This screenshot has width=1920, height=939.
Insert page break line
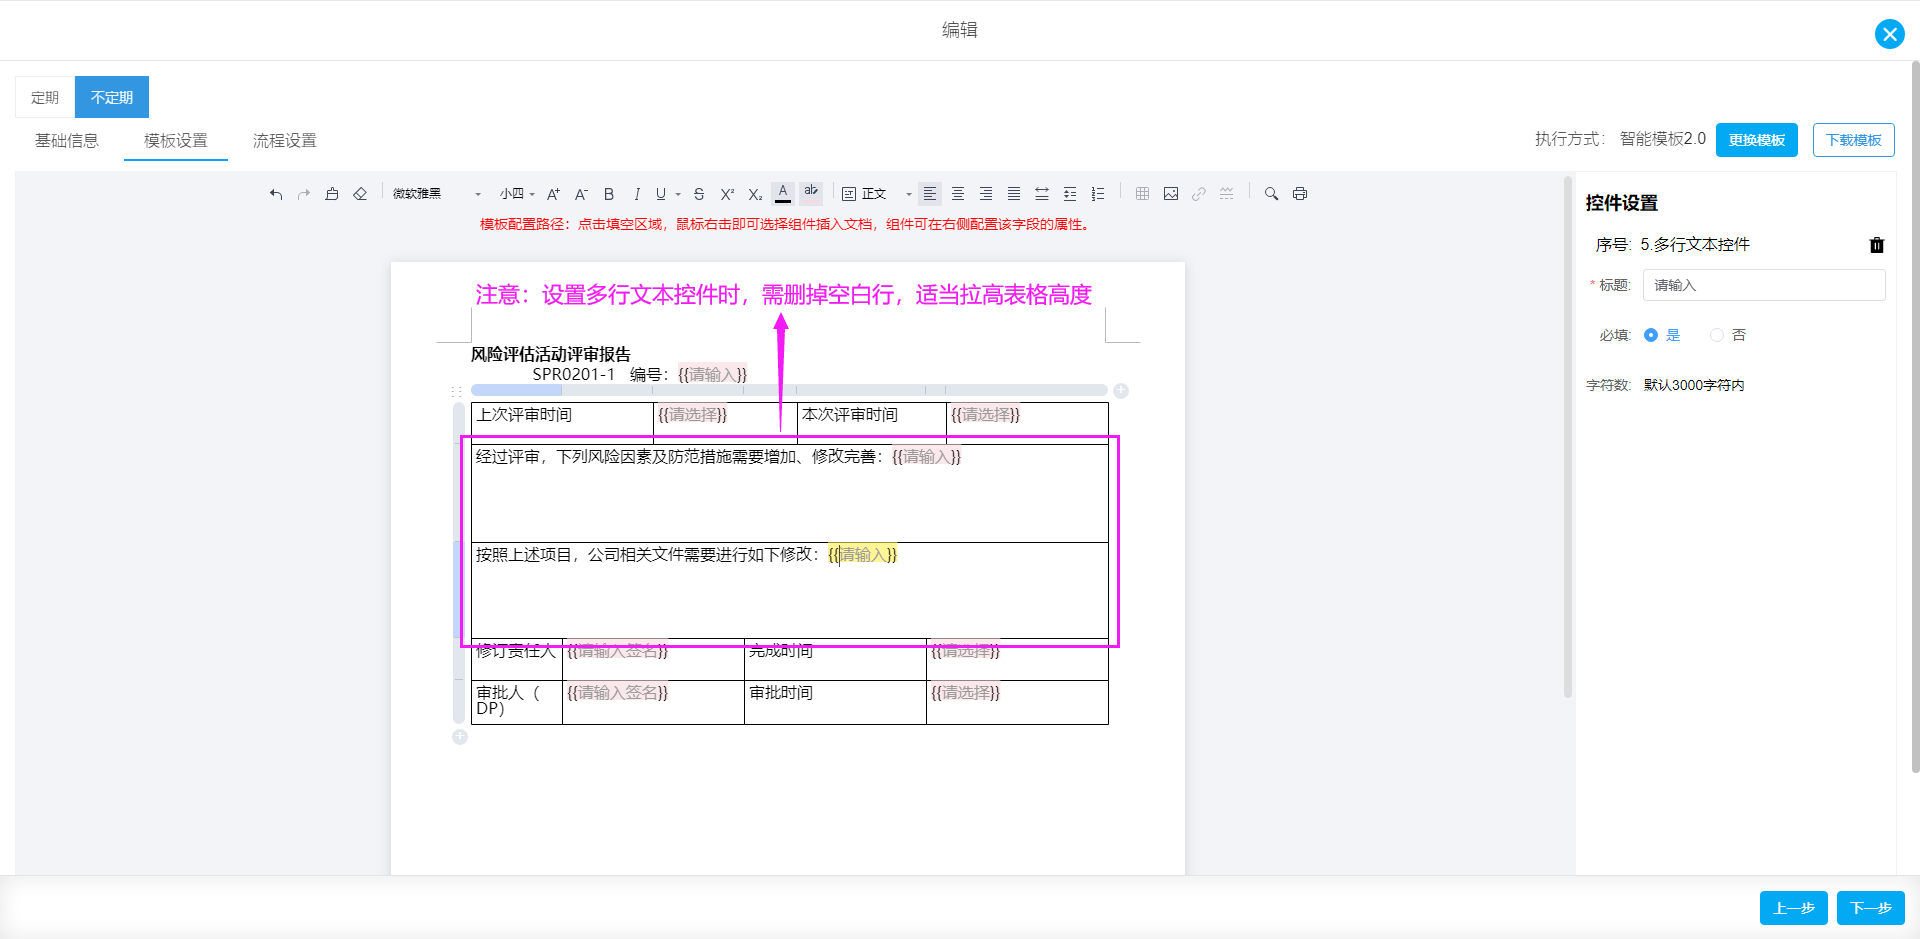tap(1227, 194)
